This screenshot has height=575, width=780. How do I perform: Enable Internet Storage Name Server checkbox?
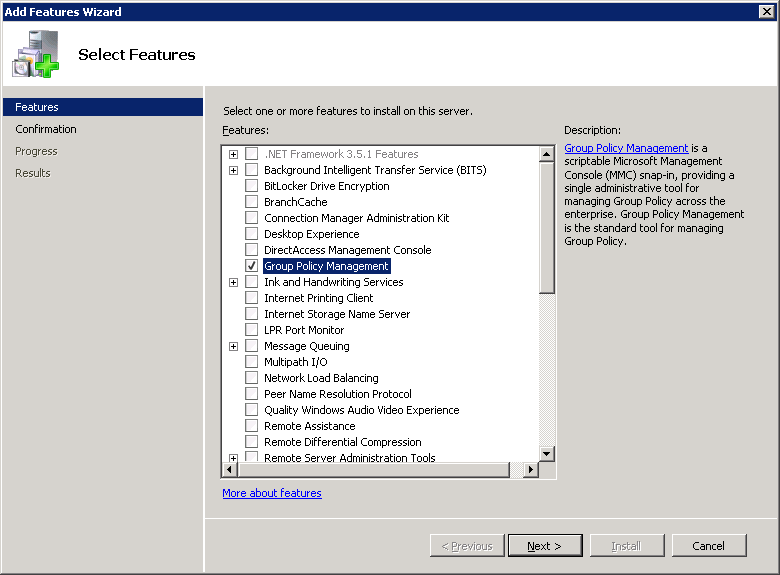click(x=252, y=313)
